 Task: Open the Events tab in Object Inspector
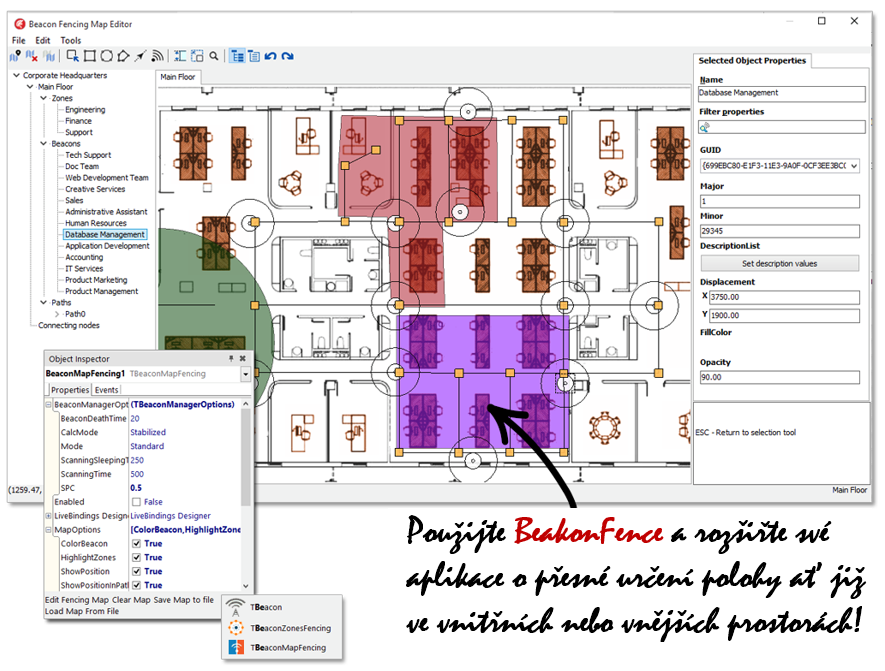pyautogui.click(x=106, y=389)
